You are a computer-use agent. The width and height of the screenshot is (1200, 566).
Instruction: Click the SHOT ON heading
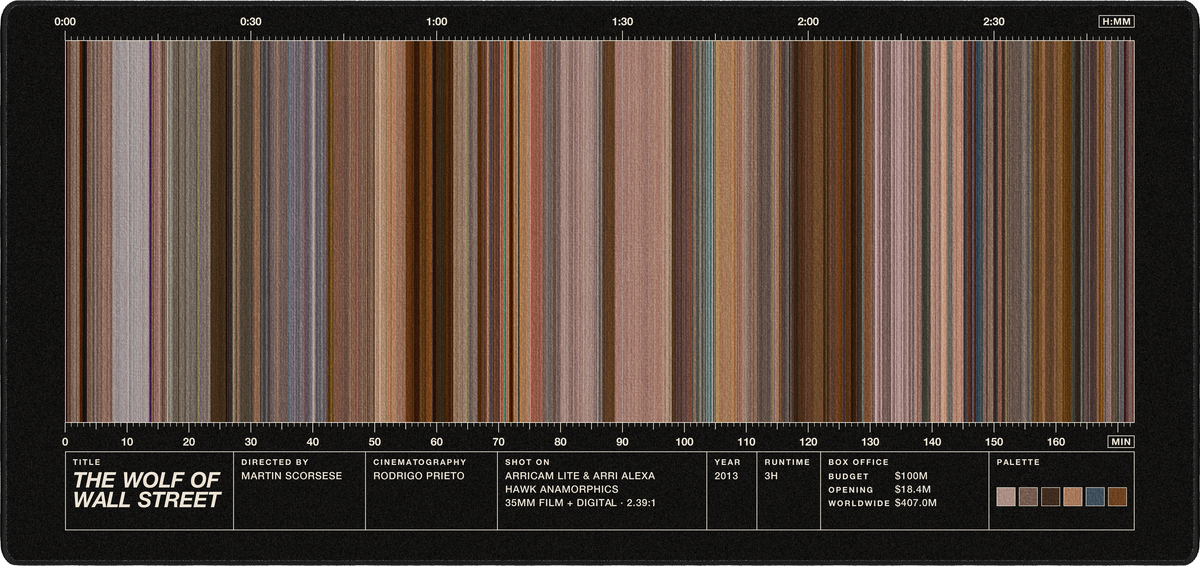(528, 462)
